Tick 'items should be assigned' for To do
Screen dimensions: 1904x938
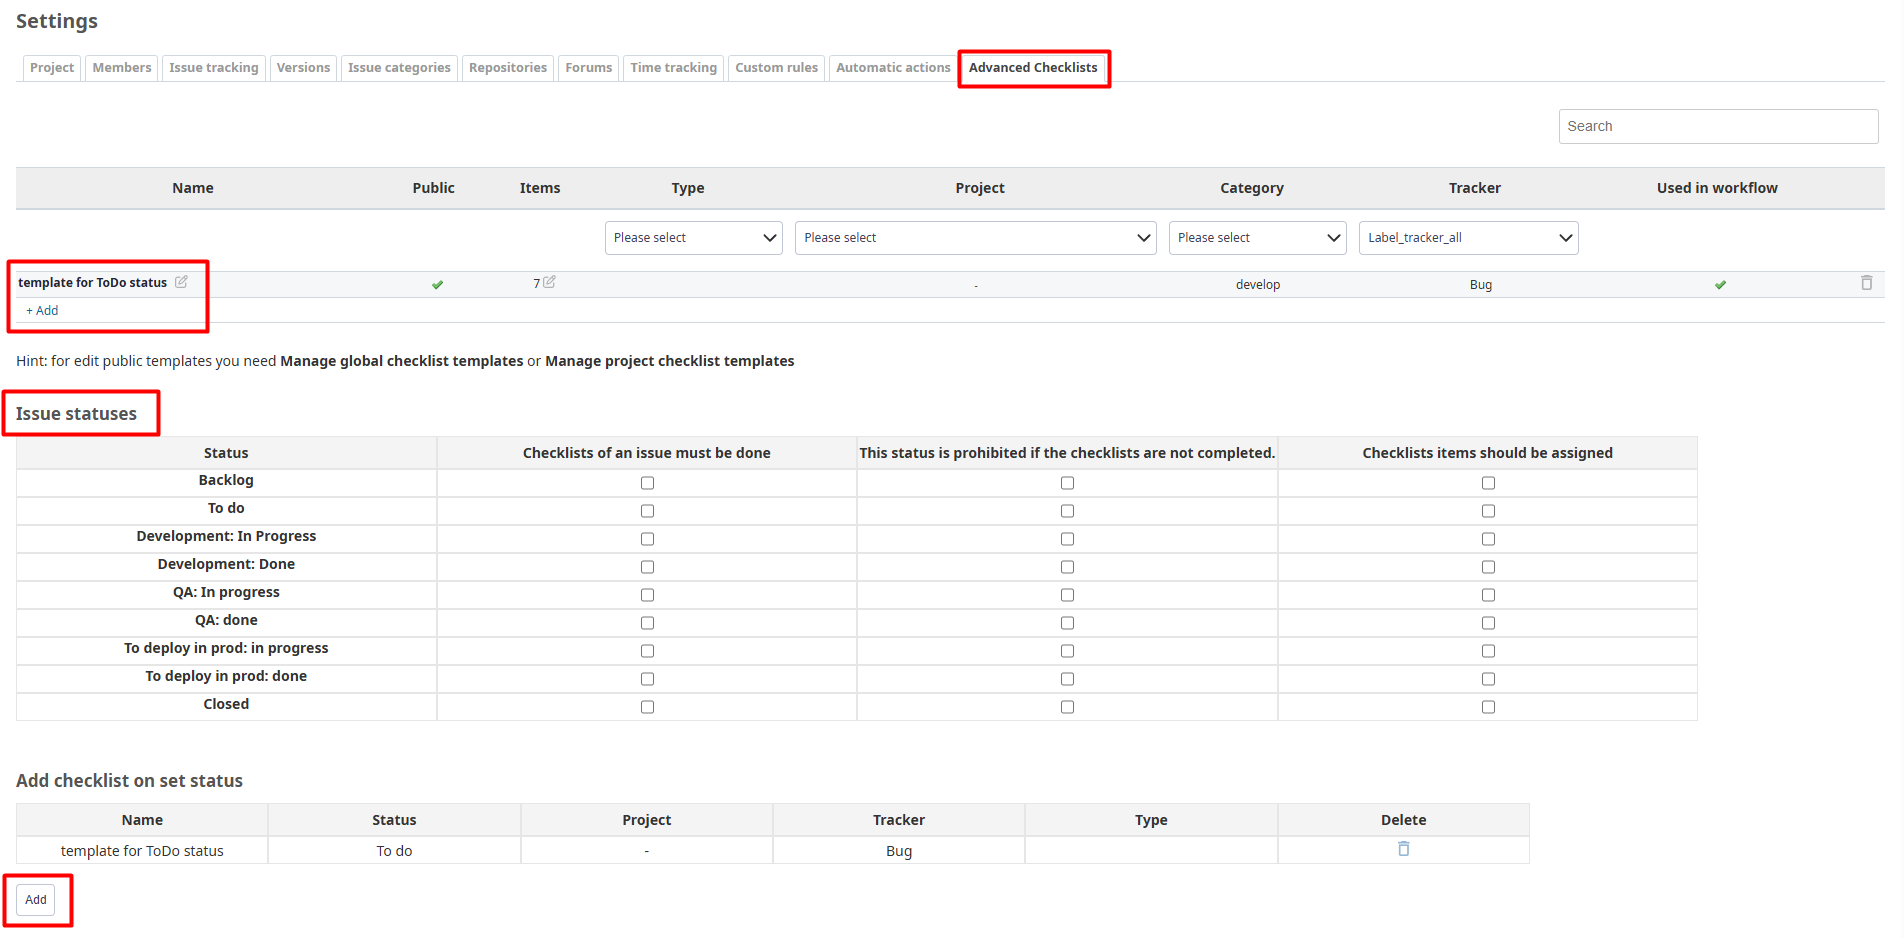pyautogui.click(x=1488, y=511)
